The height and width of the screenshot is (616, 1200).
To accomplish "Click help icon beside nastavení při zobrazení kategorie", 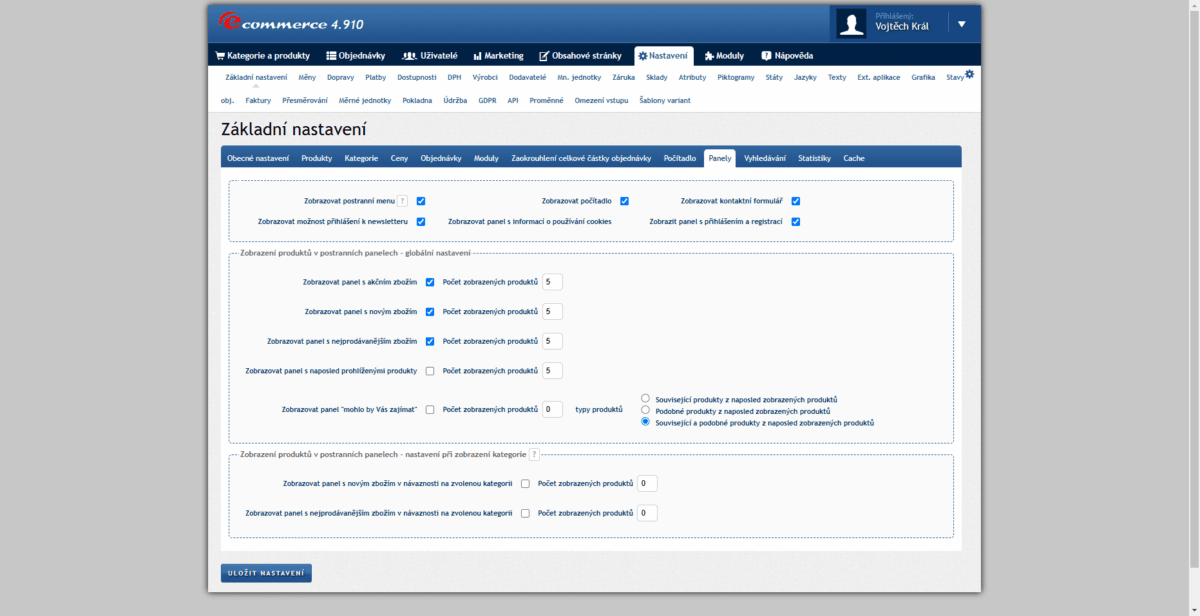I will [534, 454].
